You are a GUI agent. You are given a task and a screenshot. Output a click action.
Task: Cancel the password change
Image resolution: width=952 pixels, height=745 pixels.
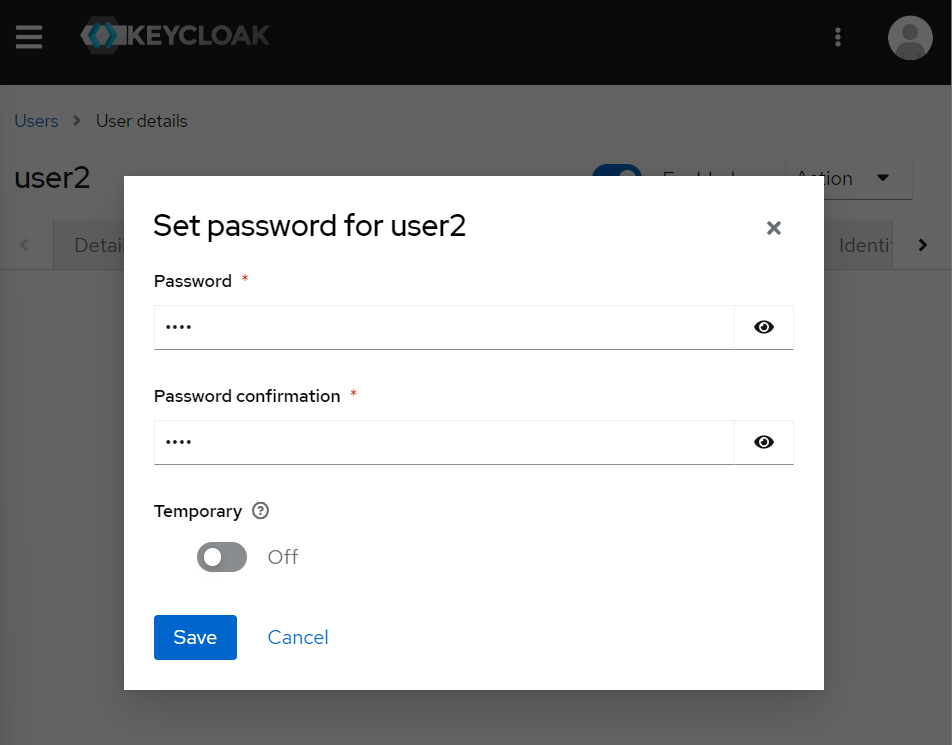click(298, 637)
